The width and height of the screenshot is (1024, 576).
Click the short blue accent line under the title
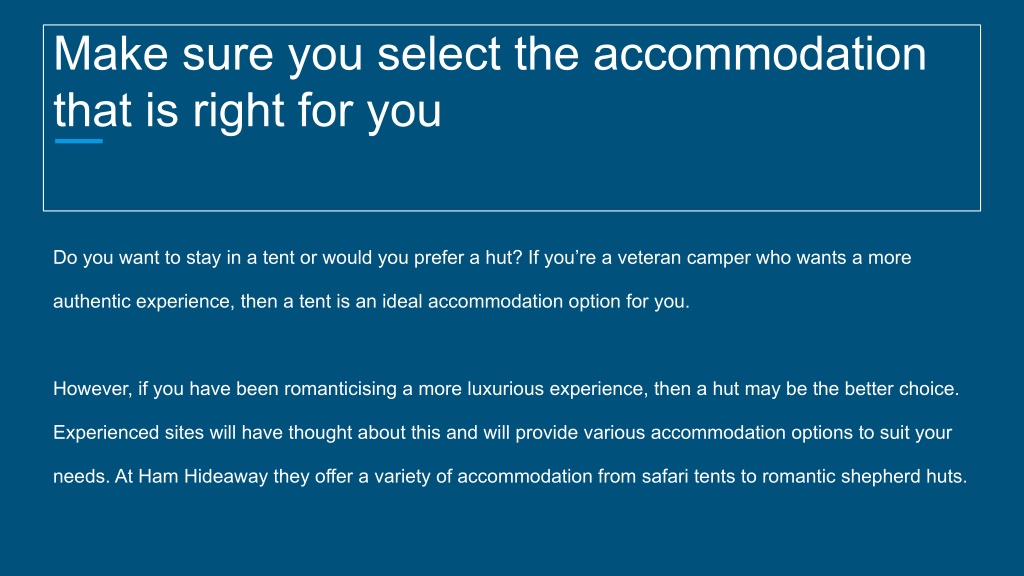click(x=79, y=141)
